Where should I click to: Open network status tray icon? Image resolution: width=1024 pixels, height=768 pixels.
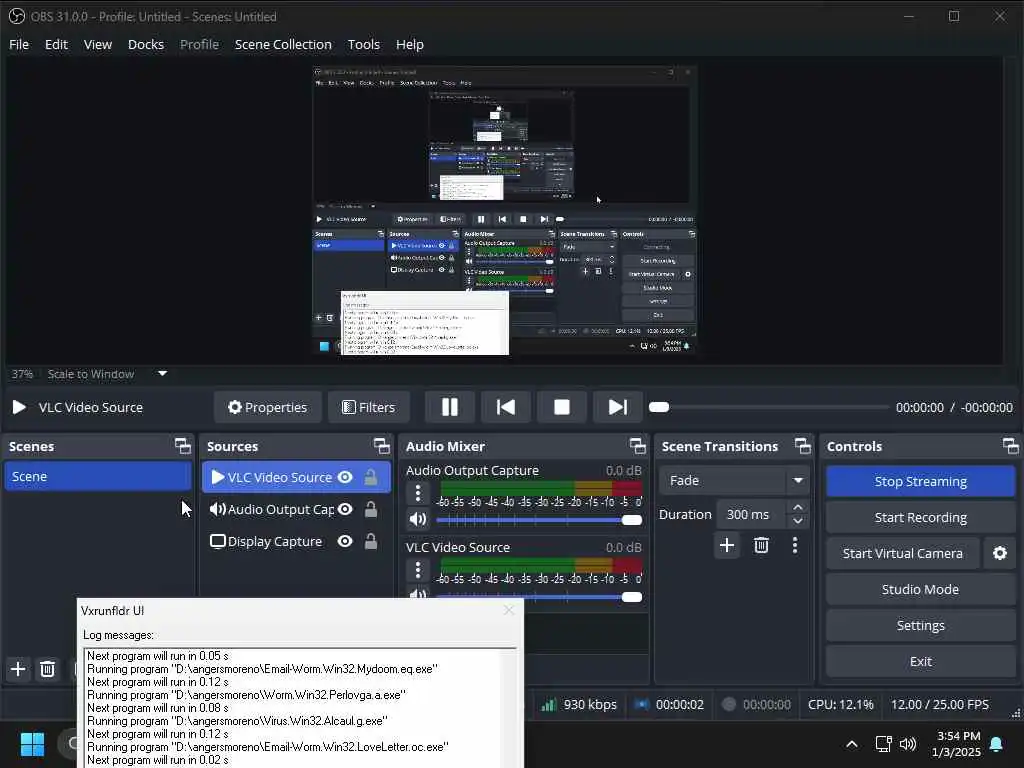(x=883, y=743)
